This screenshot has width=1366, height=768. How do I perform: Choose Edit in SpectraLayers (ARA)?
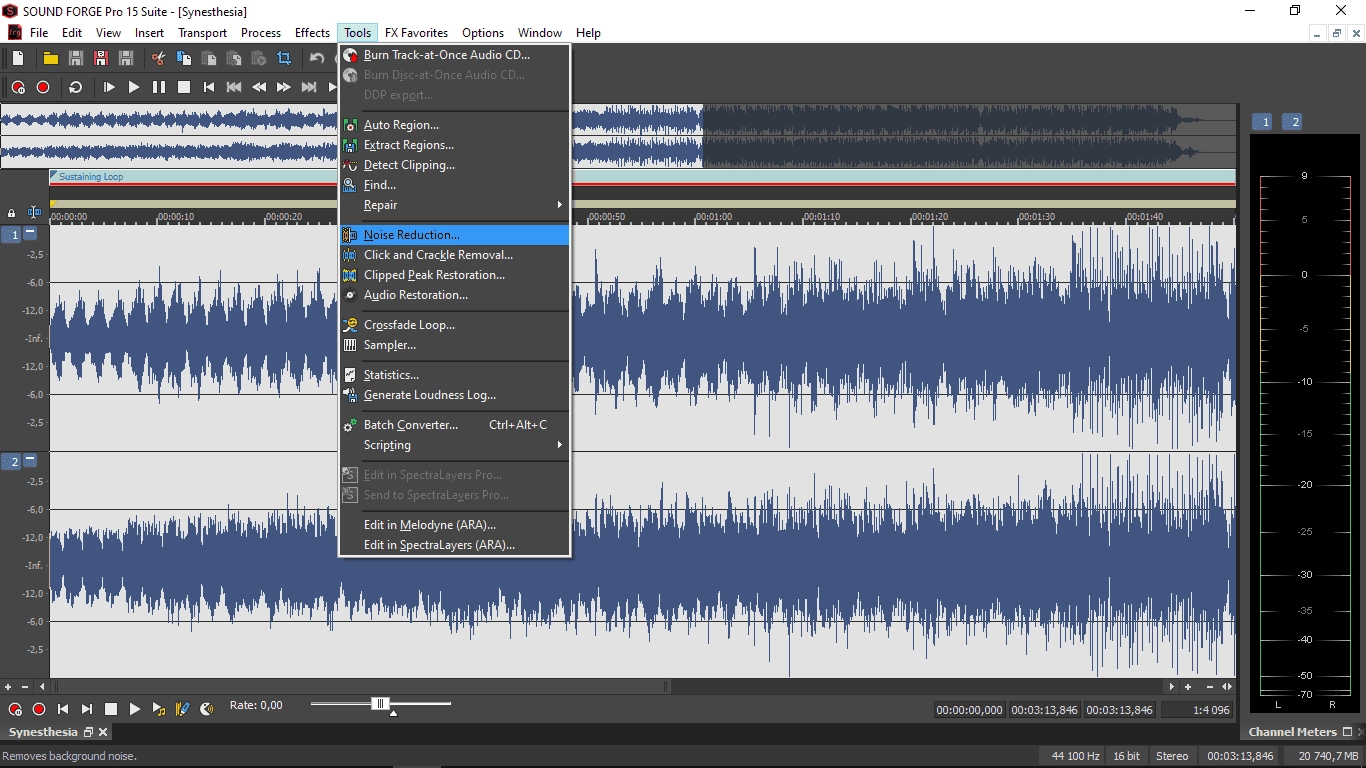click(x=455, y=545)
